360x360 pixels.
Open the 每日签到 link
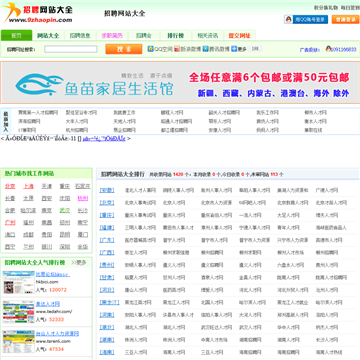point(350,7)
